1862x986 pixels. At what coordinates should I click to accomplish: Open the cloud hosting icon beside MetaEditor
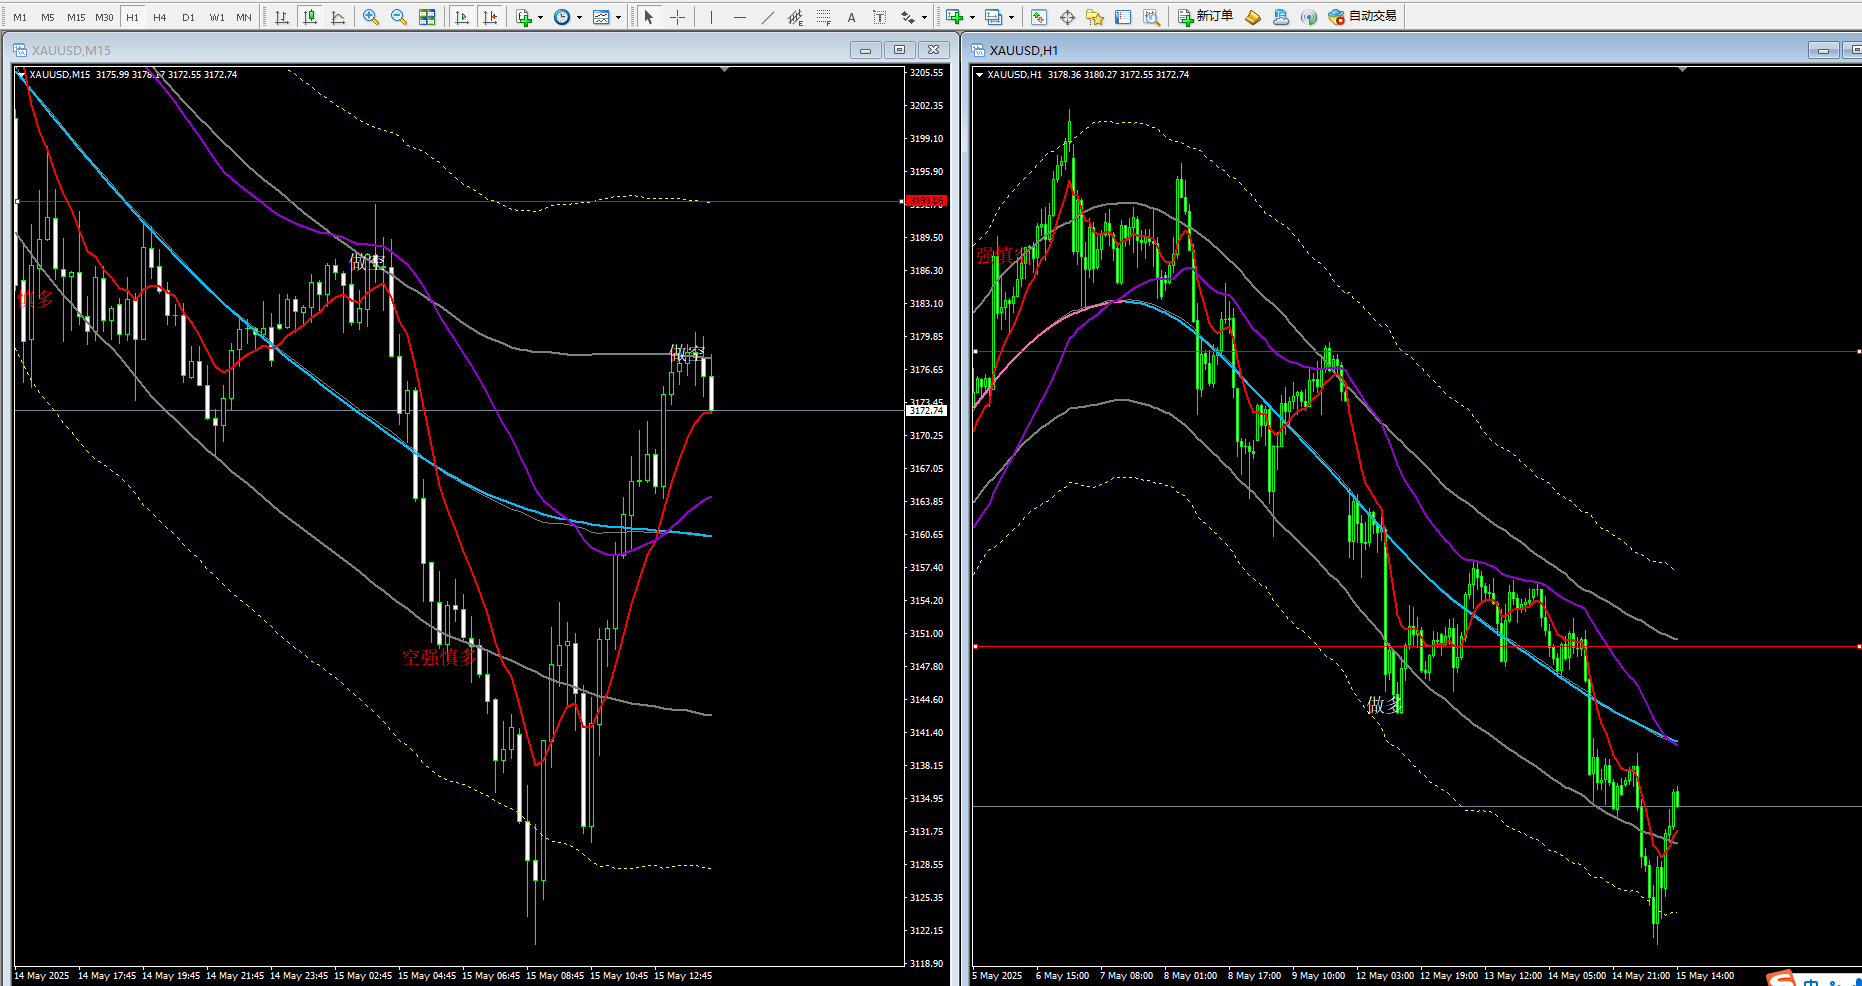[x=1281, y=17]
